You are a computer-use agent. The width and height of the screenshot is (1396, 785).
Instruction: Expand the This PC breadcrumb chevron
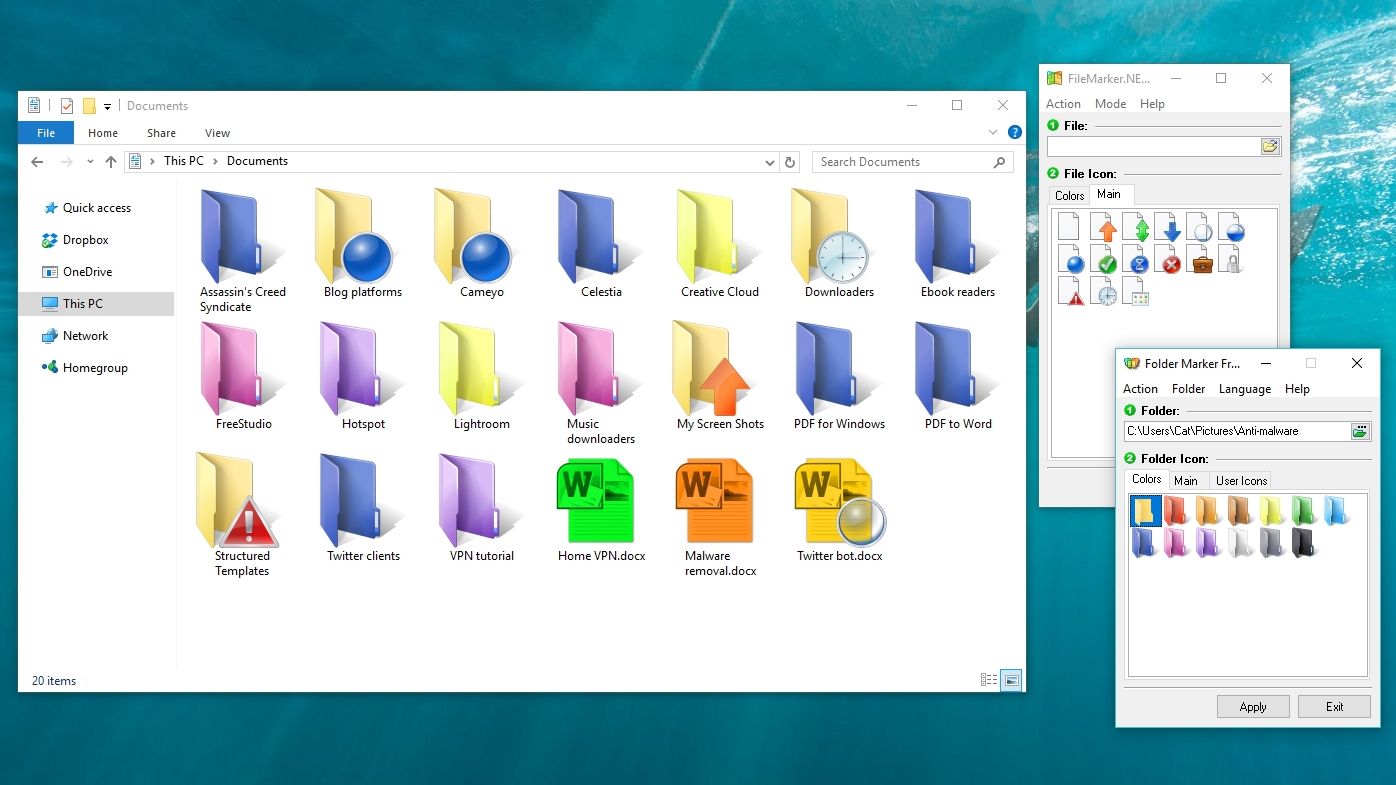(212, 161)
